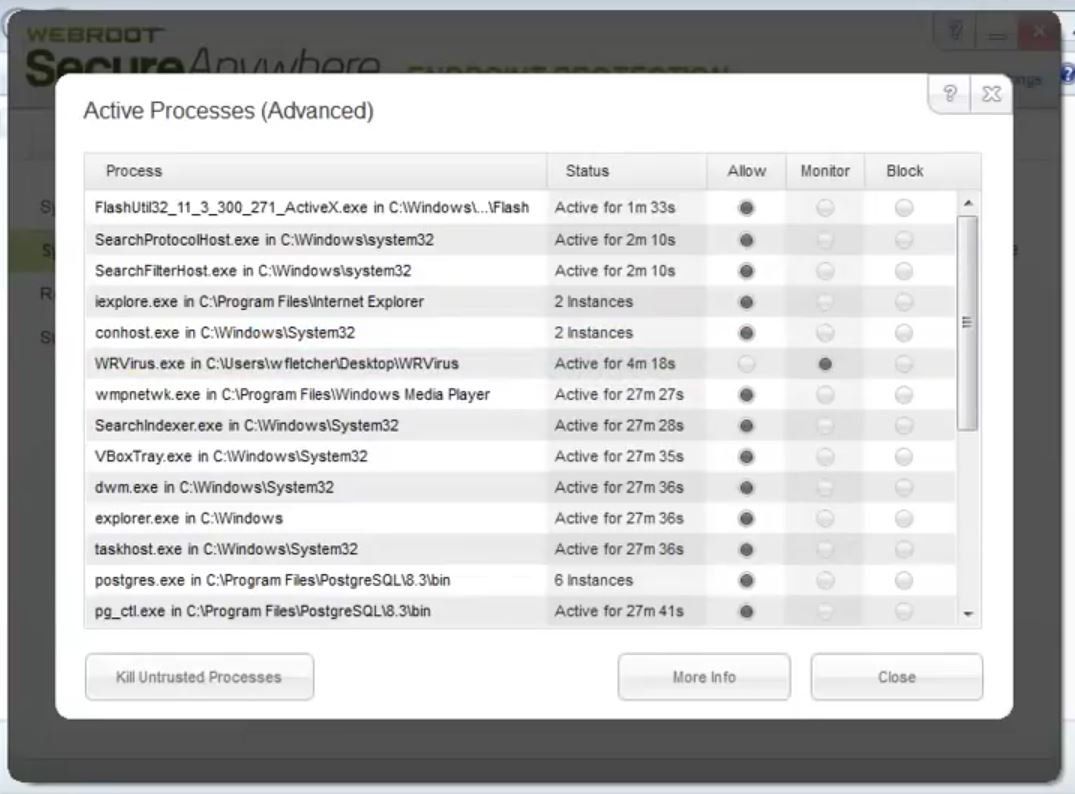Viewport: 1075px width, 794px height.
Task: Monitor conhost.exe process
Action: tap(825, 333)
